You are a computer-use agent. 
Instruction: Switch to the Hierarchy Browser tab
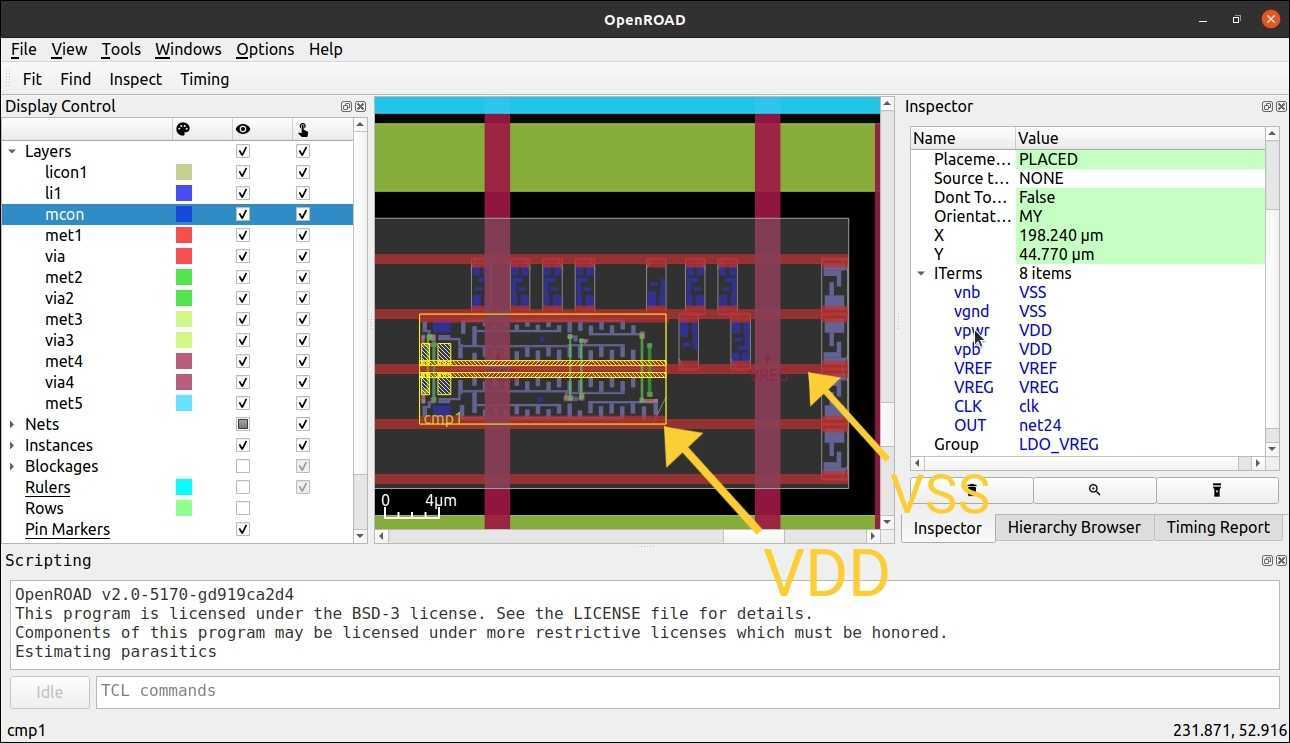tap(1074, 527)
